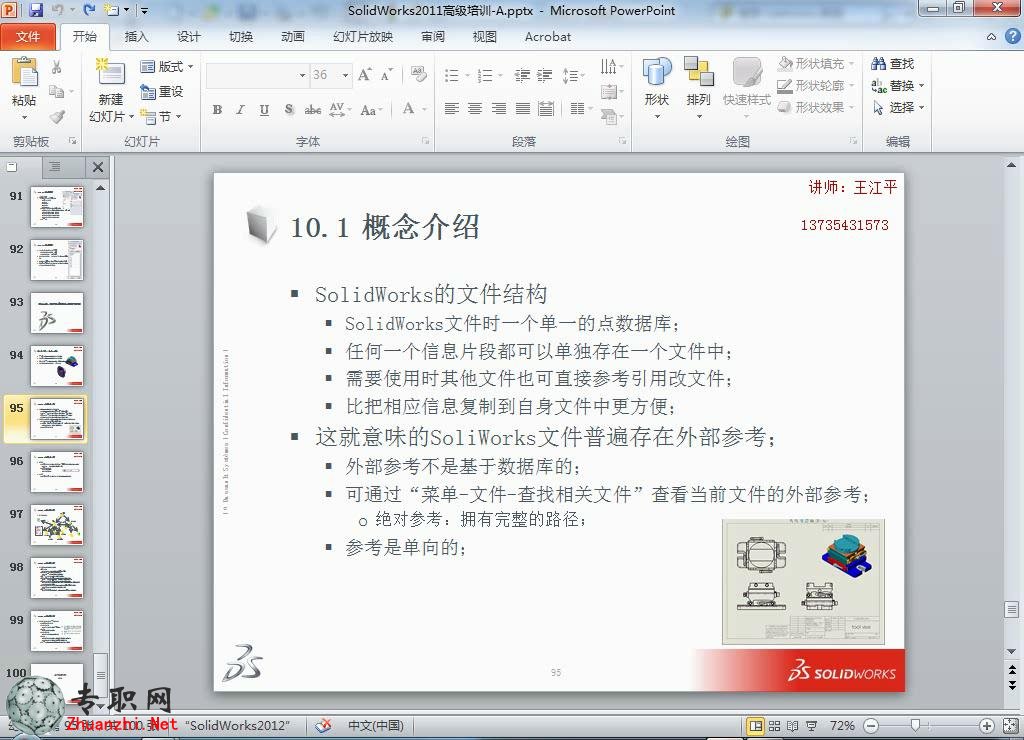The width and height of the screenshot is (1024, 740).
Task: Toggle Normal view button in status bar
Action: point(756,726)
